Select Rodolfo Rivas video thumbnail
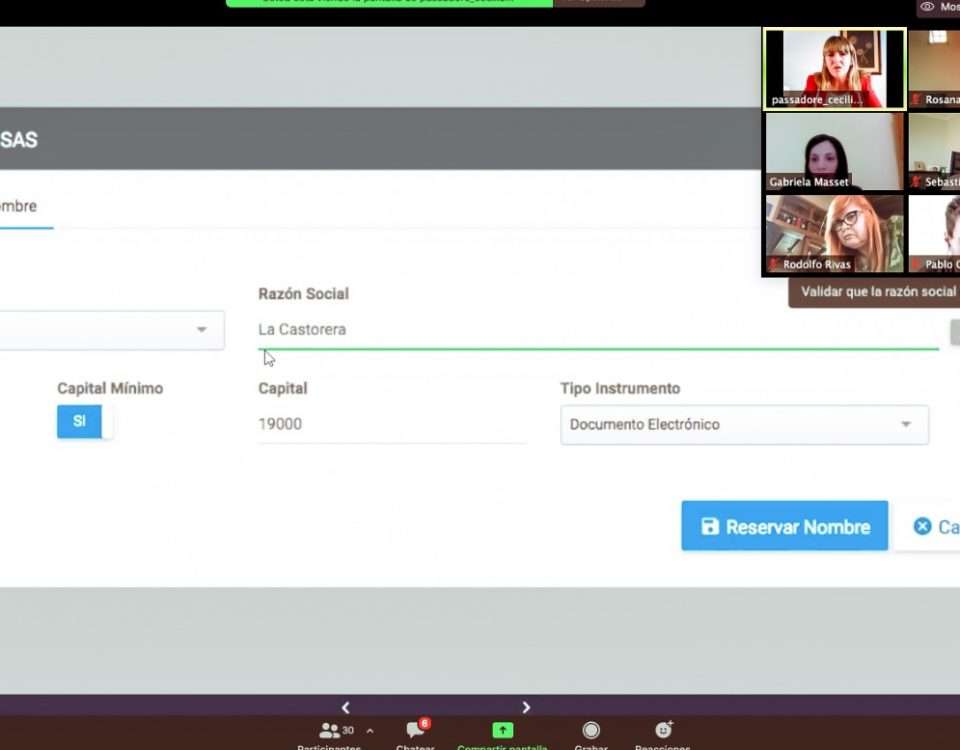The width and height of the screenshot is (960, 750). [834, 233]
